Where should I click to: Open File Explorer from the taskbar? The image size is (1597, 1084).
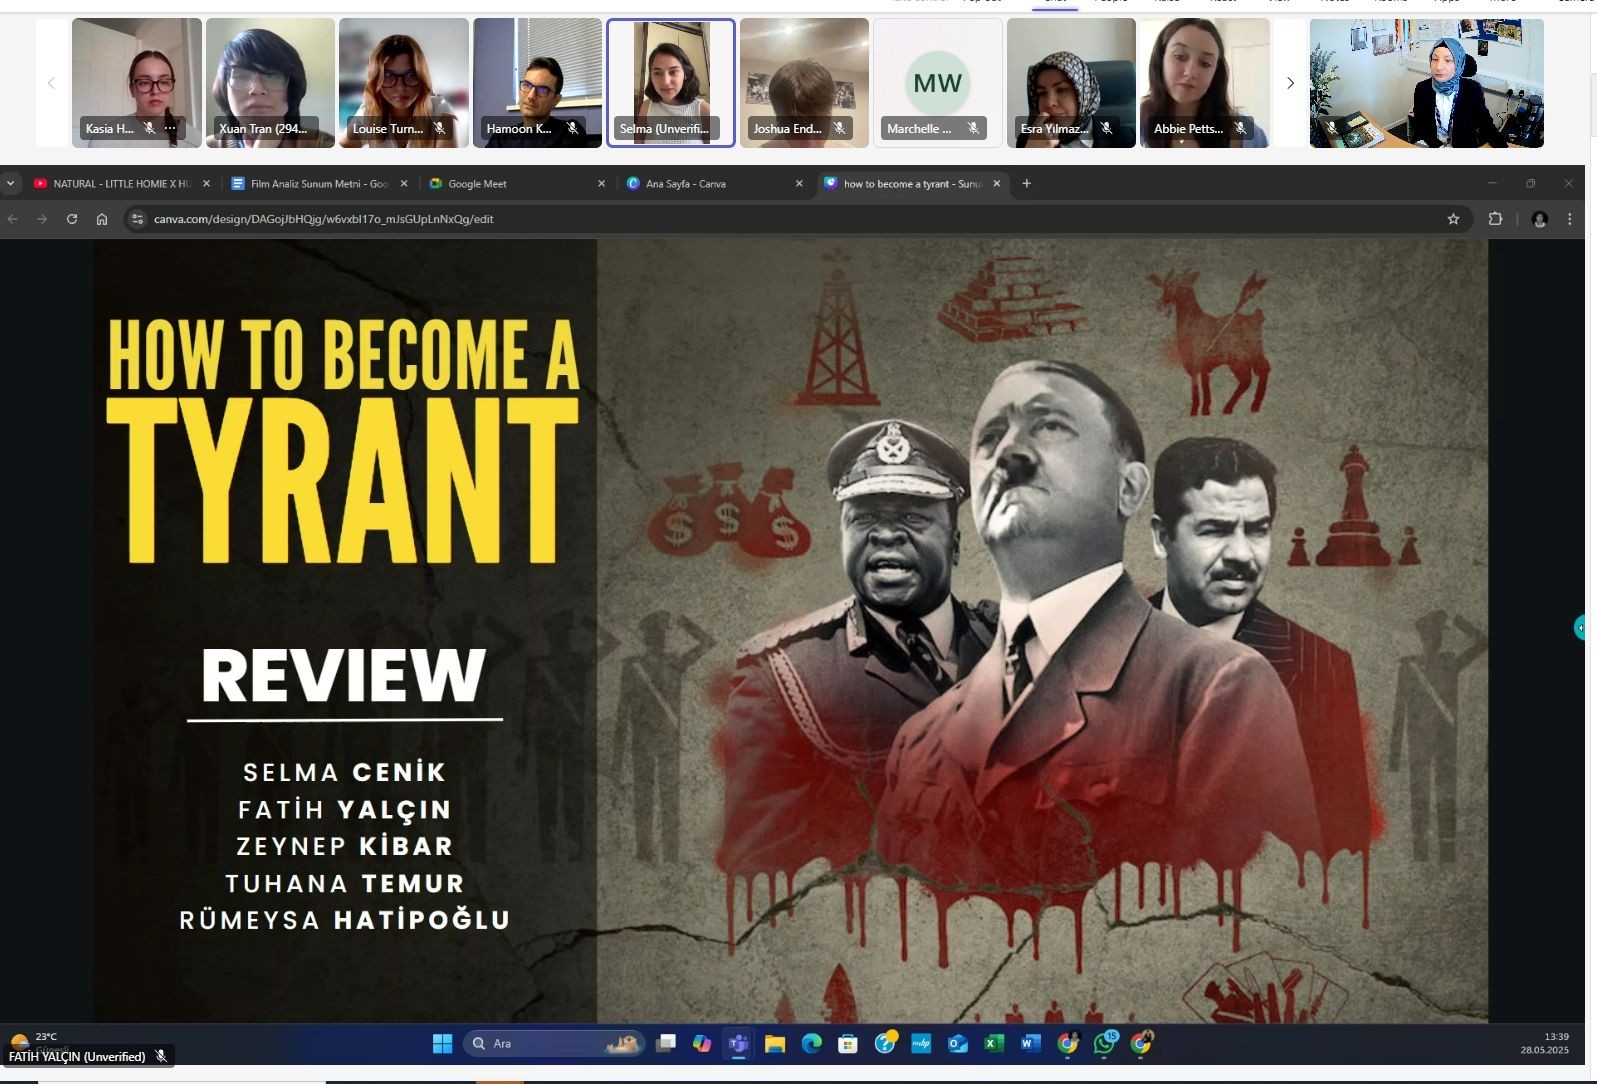coord(775,1044)
